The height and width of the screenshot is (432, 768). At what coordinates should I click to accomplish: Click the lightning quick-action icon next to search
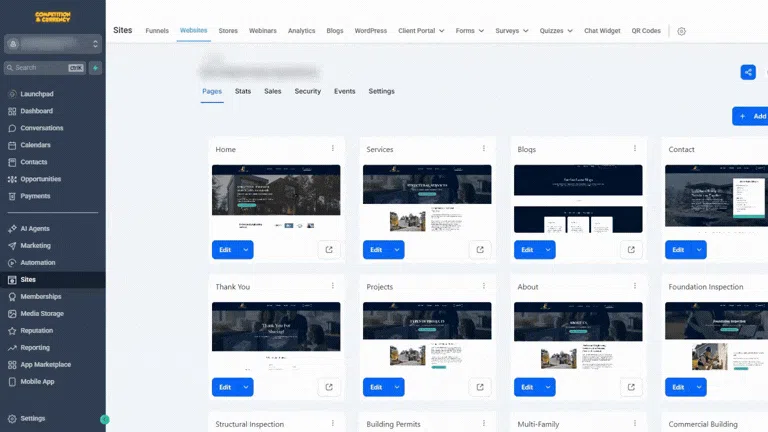96,68
